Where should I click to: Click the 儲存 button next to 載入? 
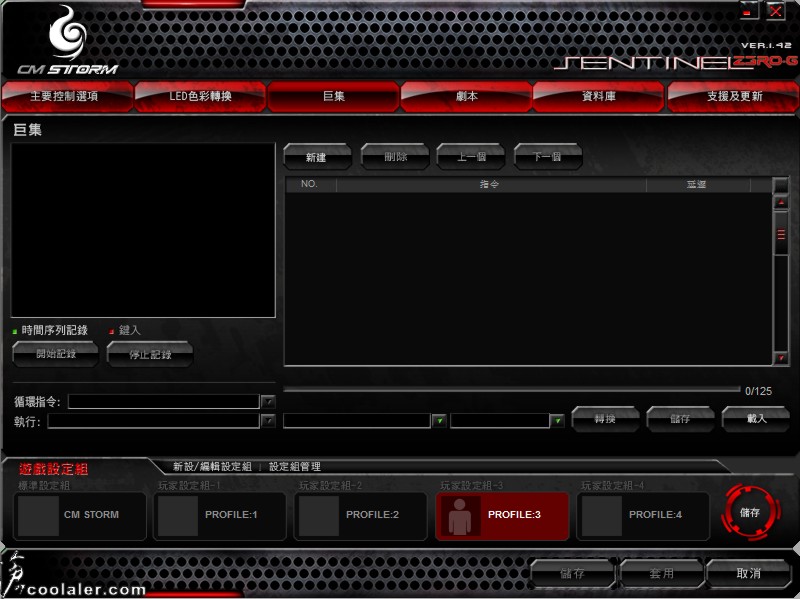click(680, 419)
